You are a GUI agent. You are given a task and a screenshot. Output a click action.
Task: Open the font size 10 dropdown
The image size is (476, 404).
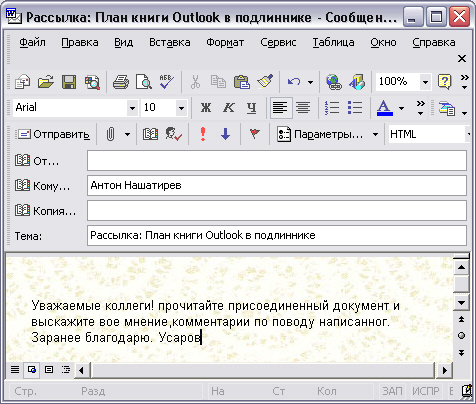(181, 108)
